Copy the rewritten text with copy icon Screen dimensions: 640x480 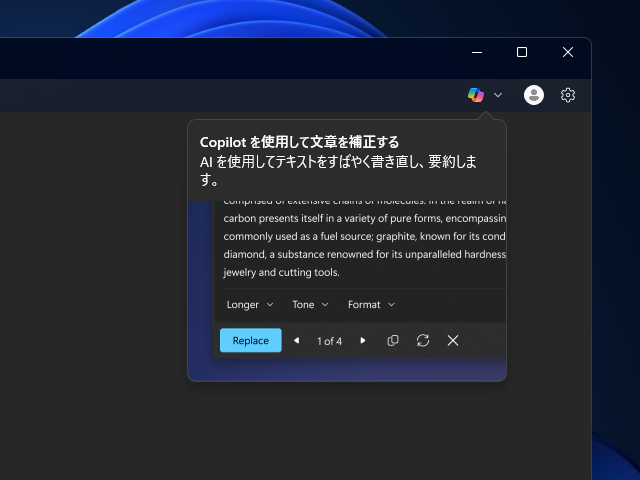(393, 340)
